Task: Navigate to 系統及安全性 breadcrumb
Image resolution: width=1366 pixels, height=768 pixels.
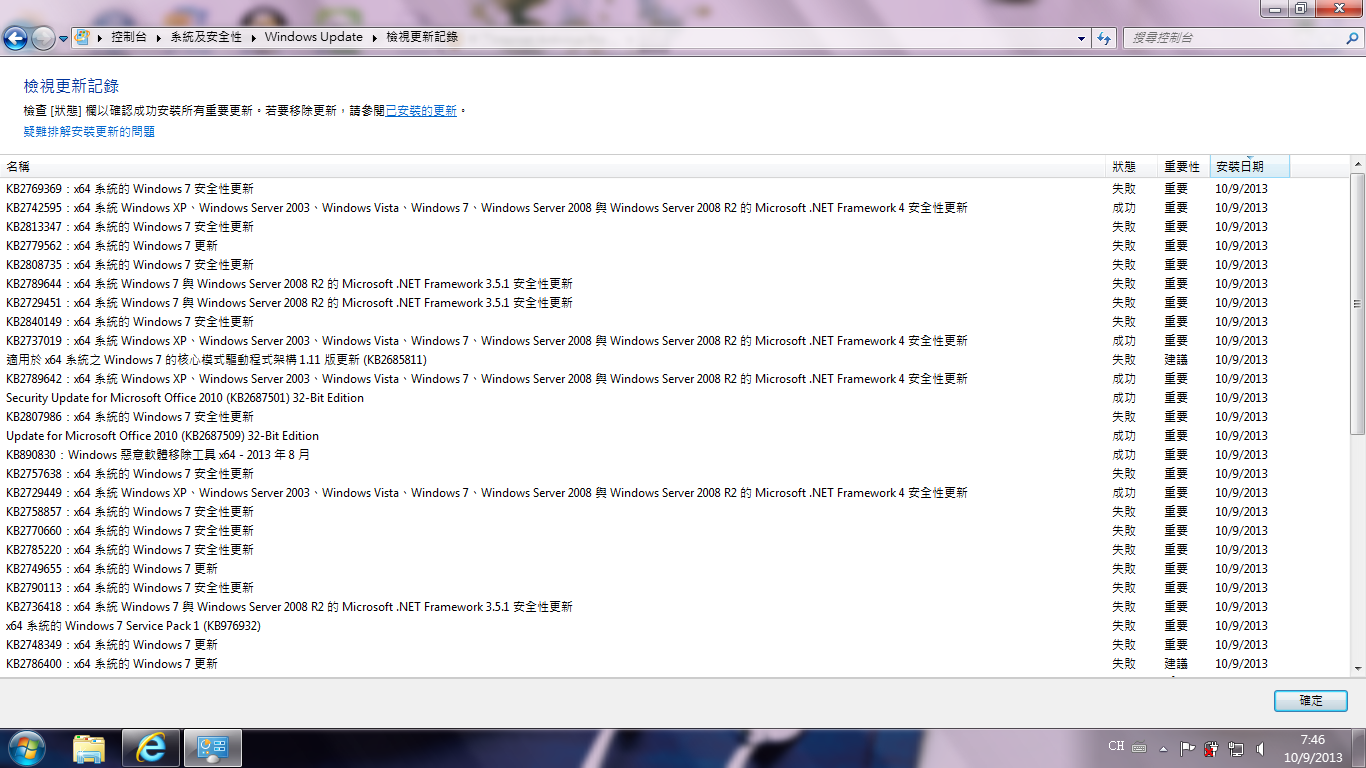Action: [x=206, y=37]
